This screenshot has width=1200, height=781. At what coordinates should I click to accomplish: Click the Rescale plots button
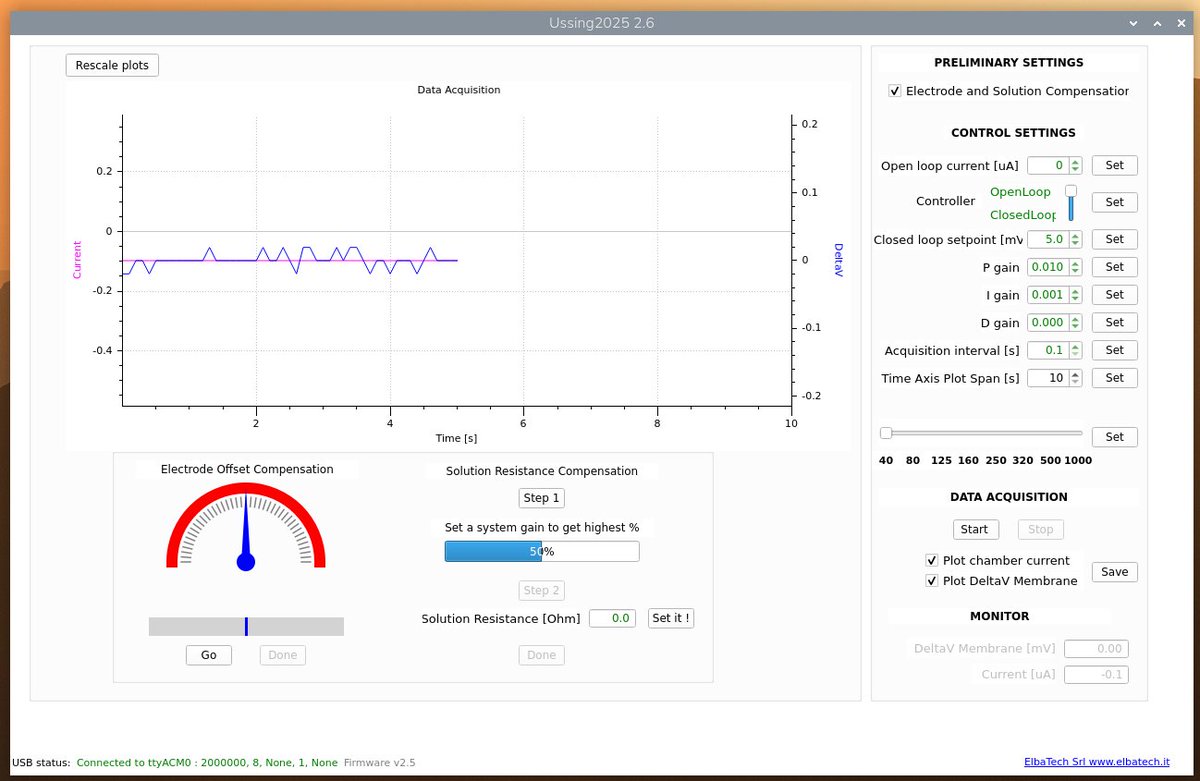112,65
